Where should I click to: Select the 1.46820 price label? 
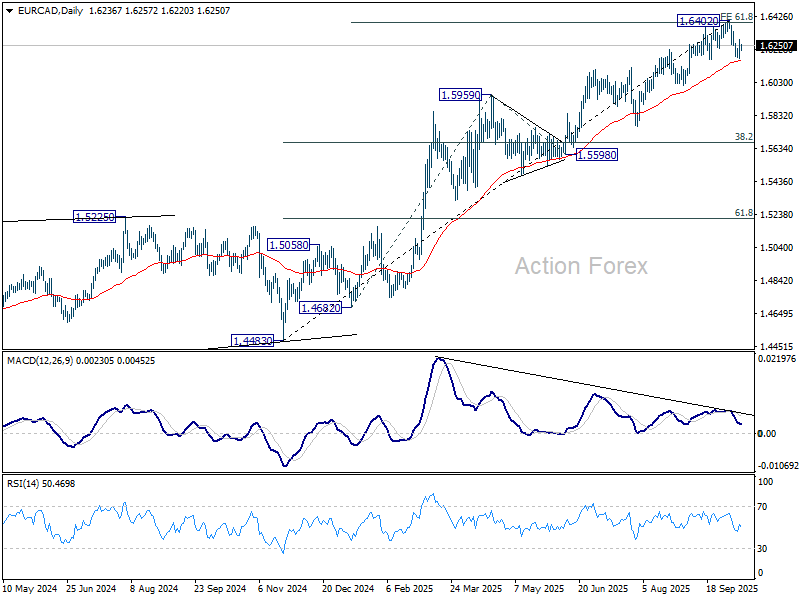(320, 308)
